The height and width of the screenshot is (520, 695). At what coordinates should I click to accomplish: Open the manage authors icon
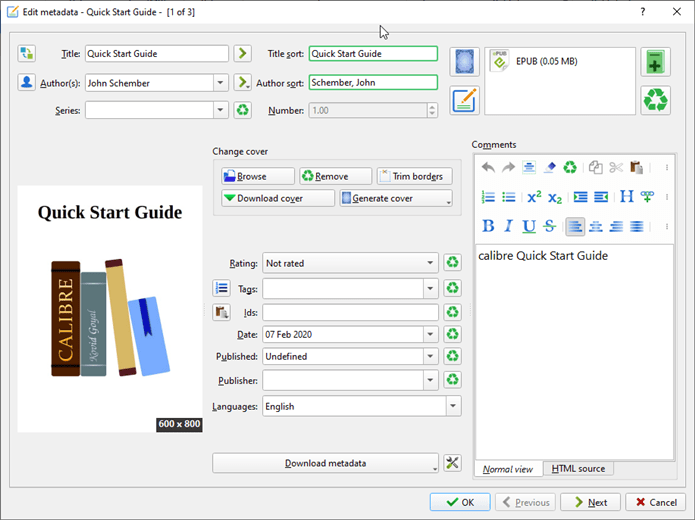[x=26, y=82]
